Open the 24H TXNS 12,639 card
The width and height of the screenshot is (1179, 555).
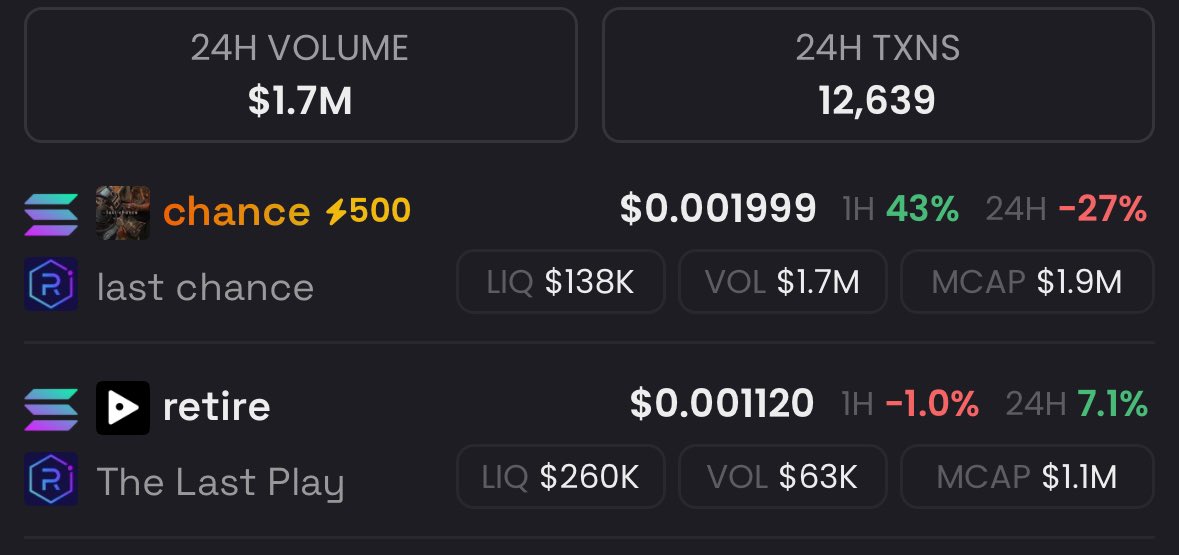[877, 75]
